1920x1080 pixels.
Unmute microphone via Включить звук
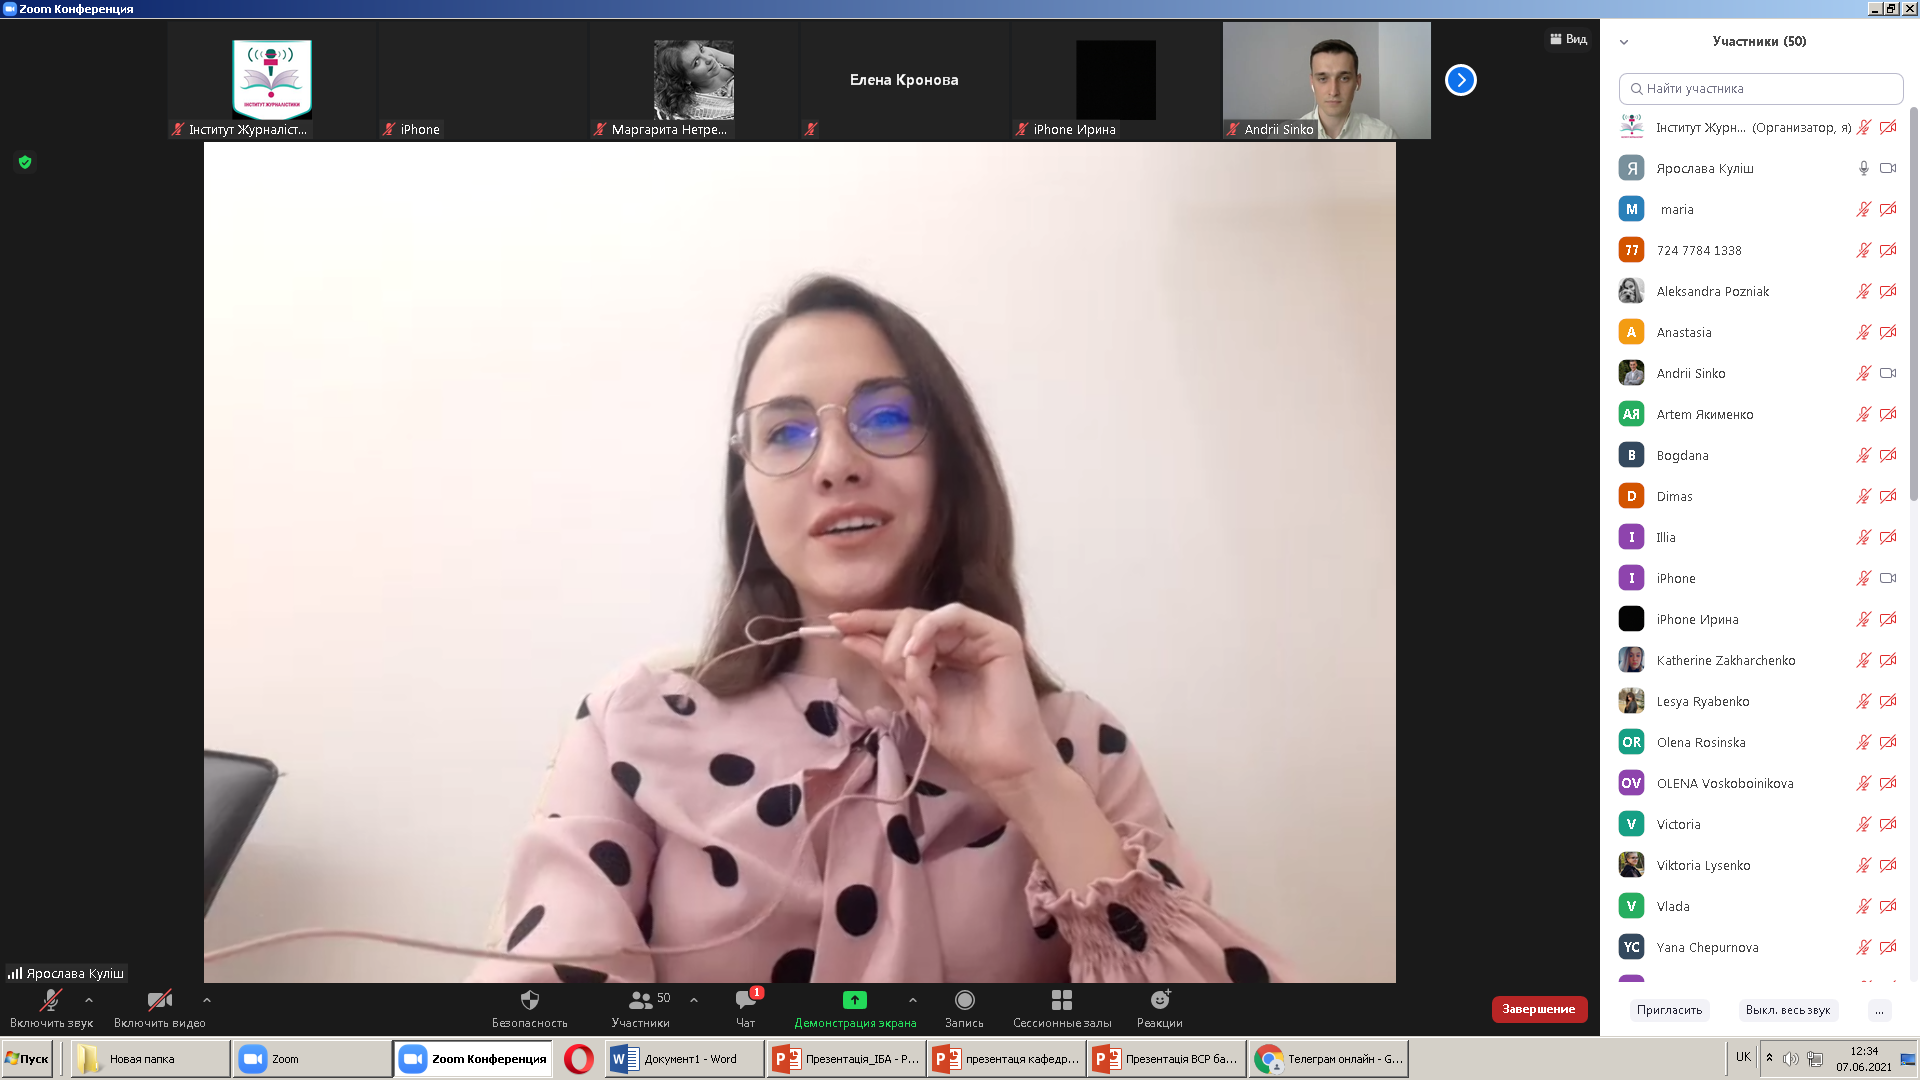[x=50, y=1000]
